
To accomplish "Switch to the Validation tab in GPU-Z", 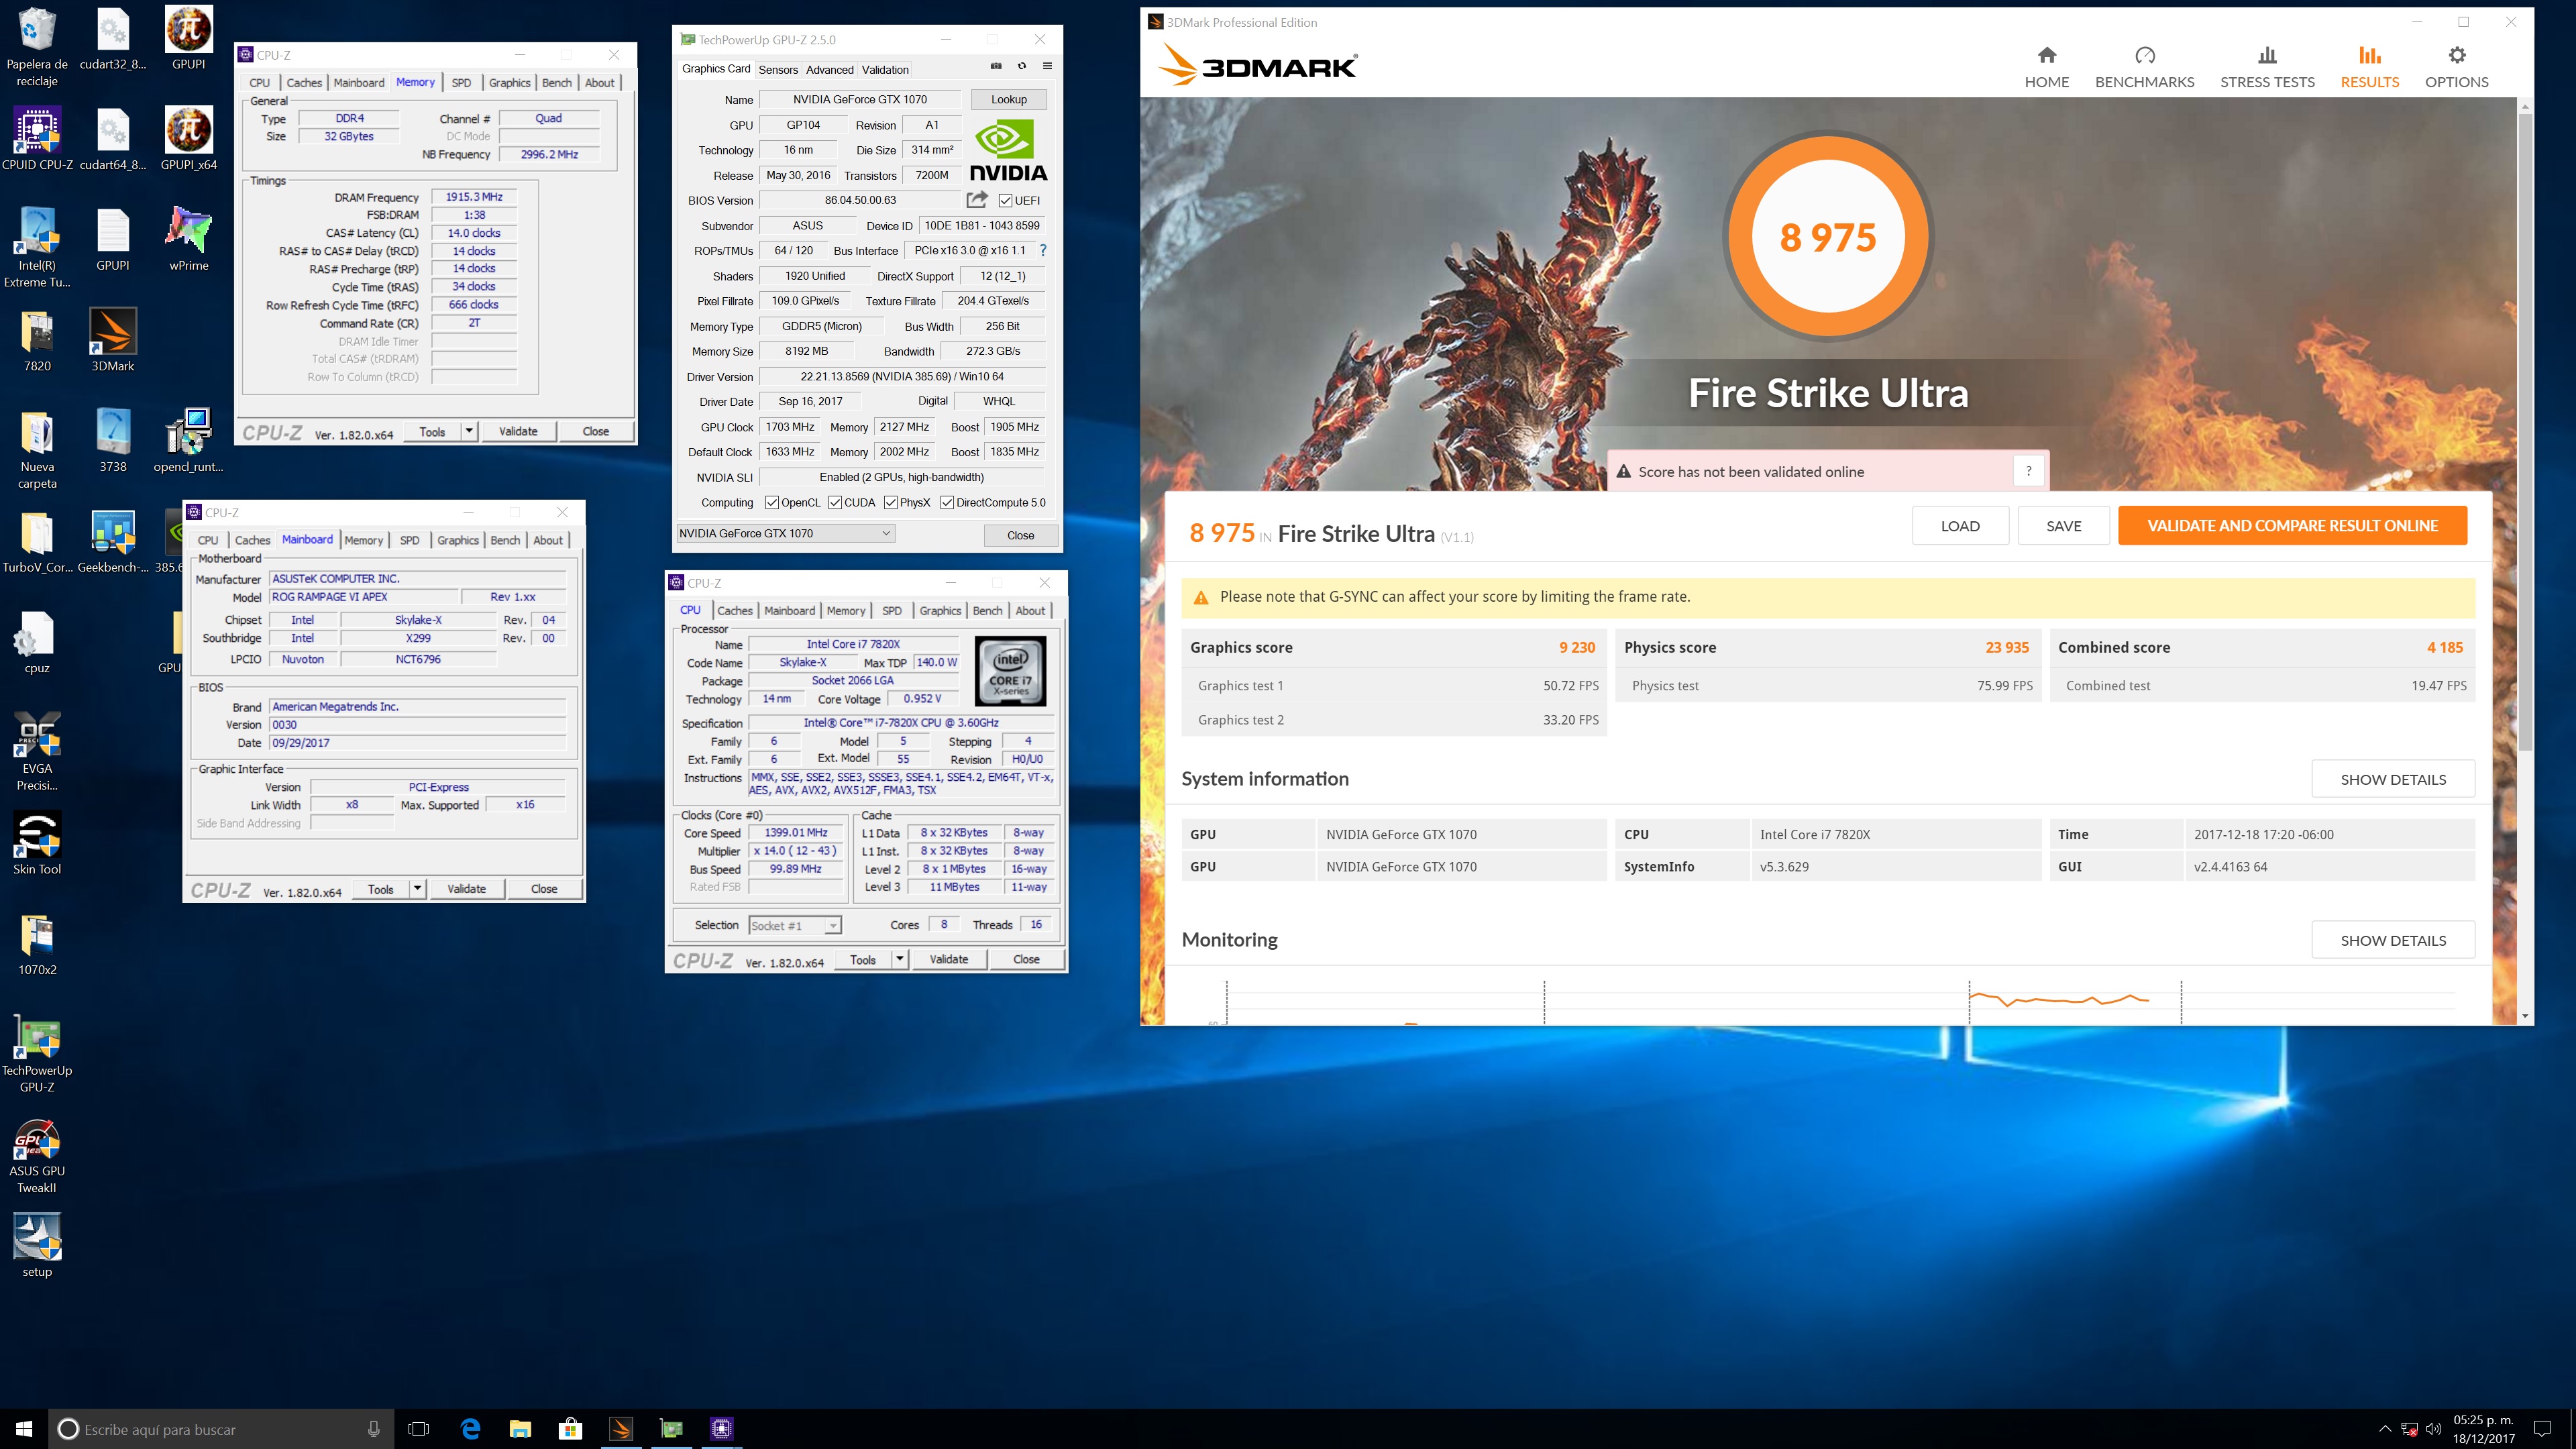I will pyautogui.click(x=885, y=69).
